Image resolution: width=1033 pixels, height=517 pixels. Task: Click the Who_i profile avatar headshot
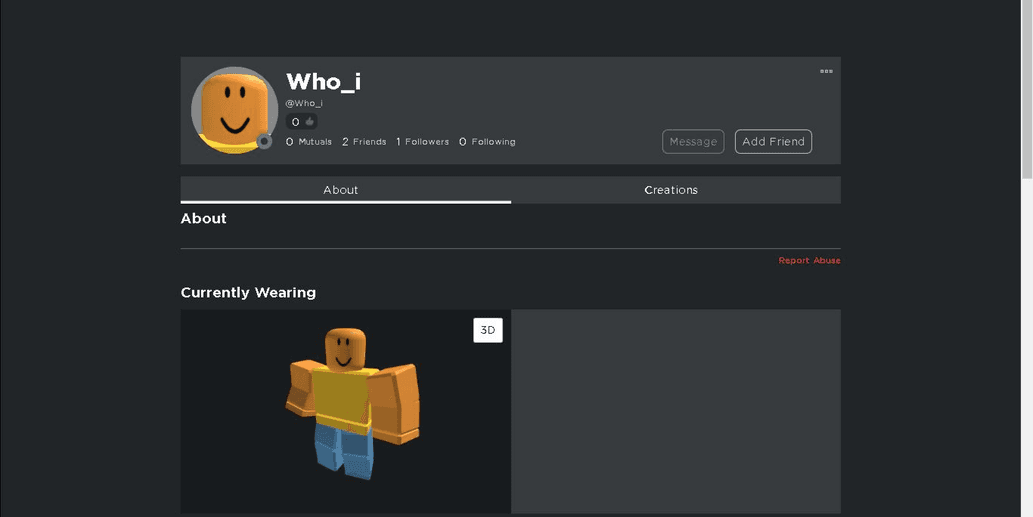coord(234,110)
